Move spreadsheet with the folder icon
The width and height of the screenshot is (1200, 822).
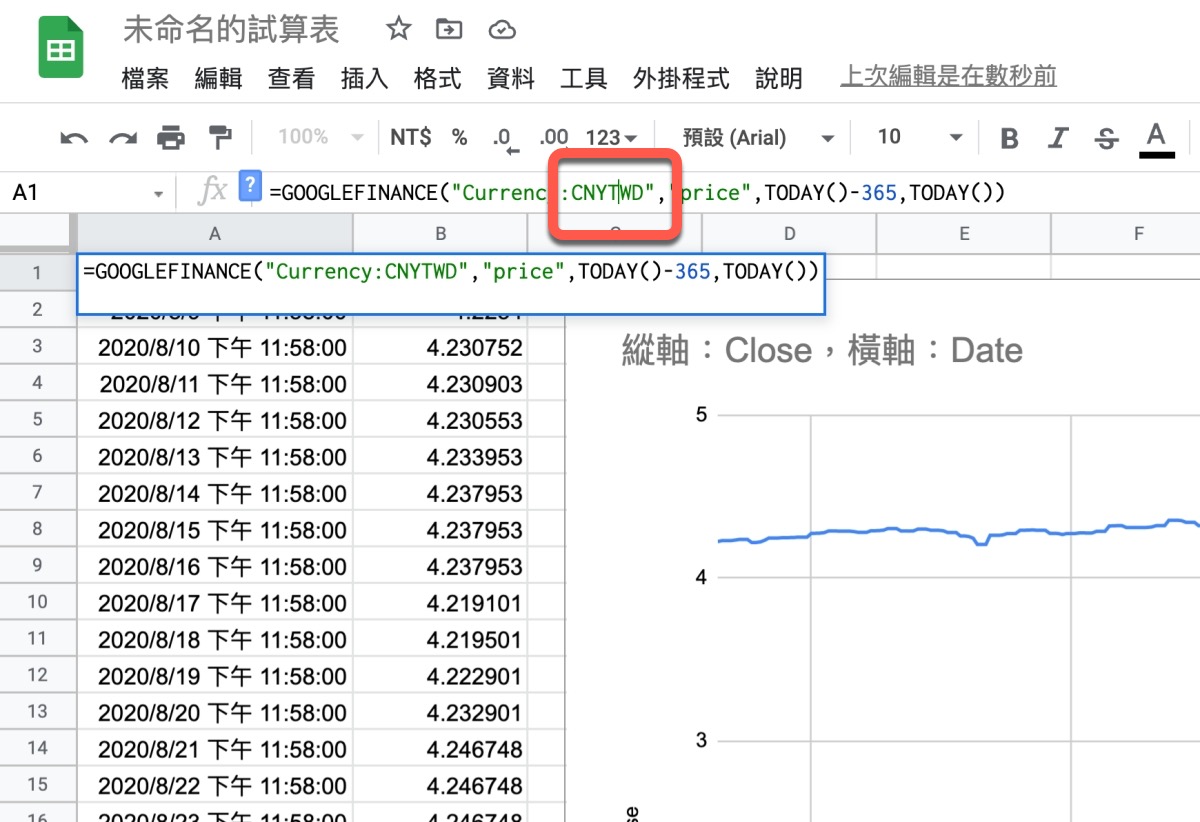click(x=450, y=30)
